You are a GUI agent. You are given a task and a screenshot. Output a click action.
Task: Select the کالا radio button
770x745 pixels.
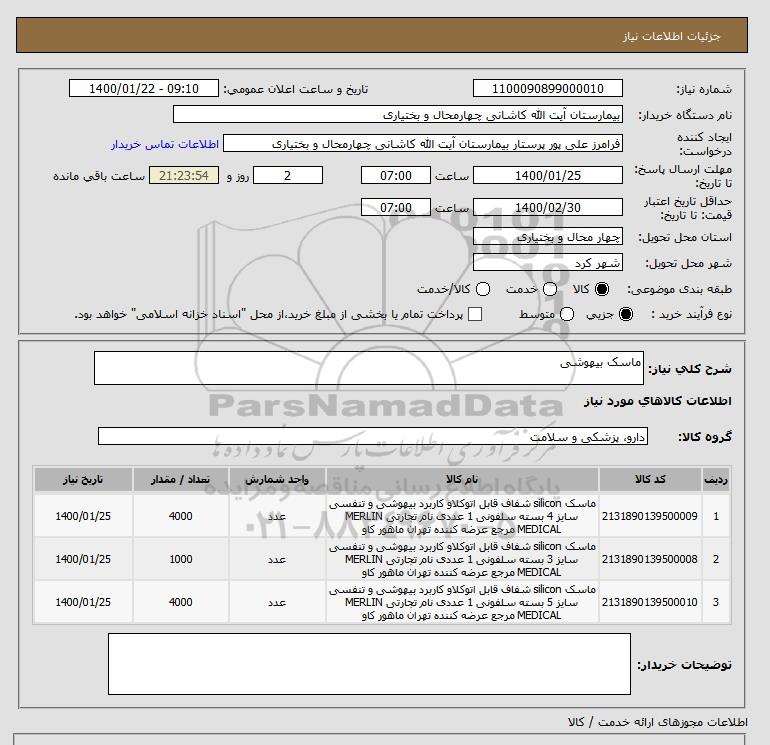(602, 289)
